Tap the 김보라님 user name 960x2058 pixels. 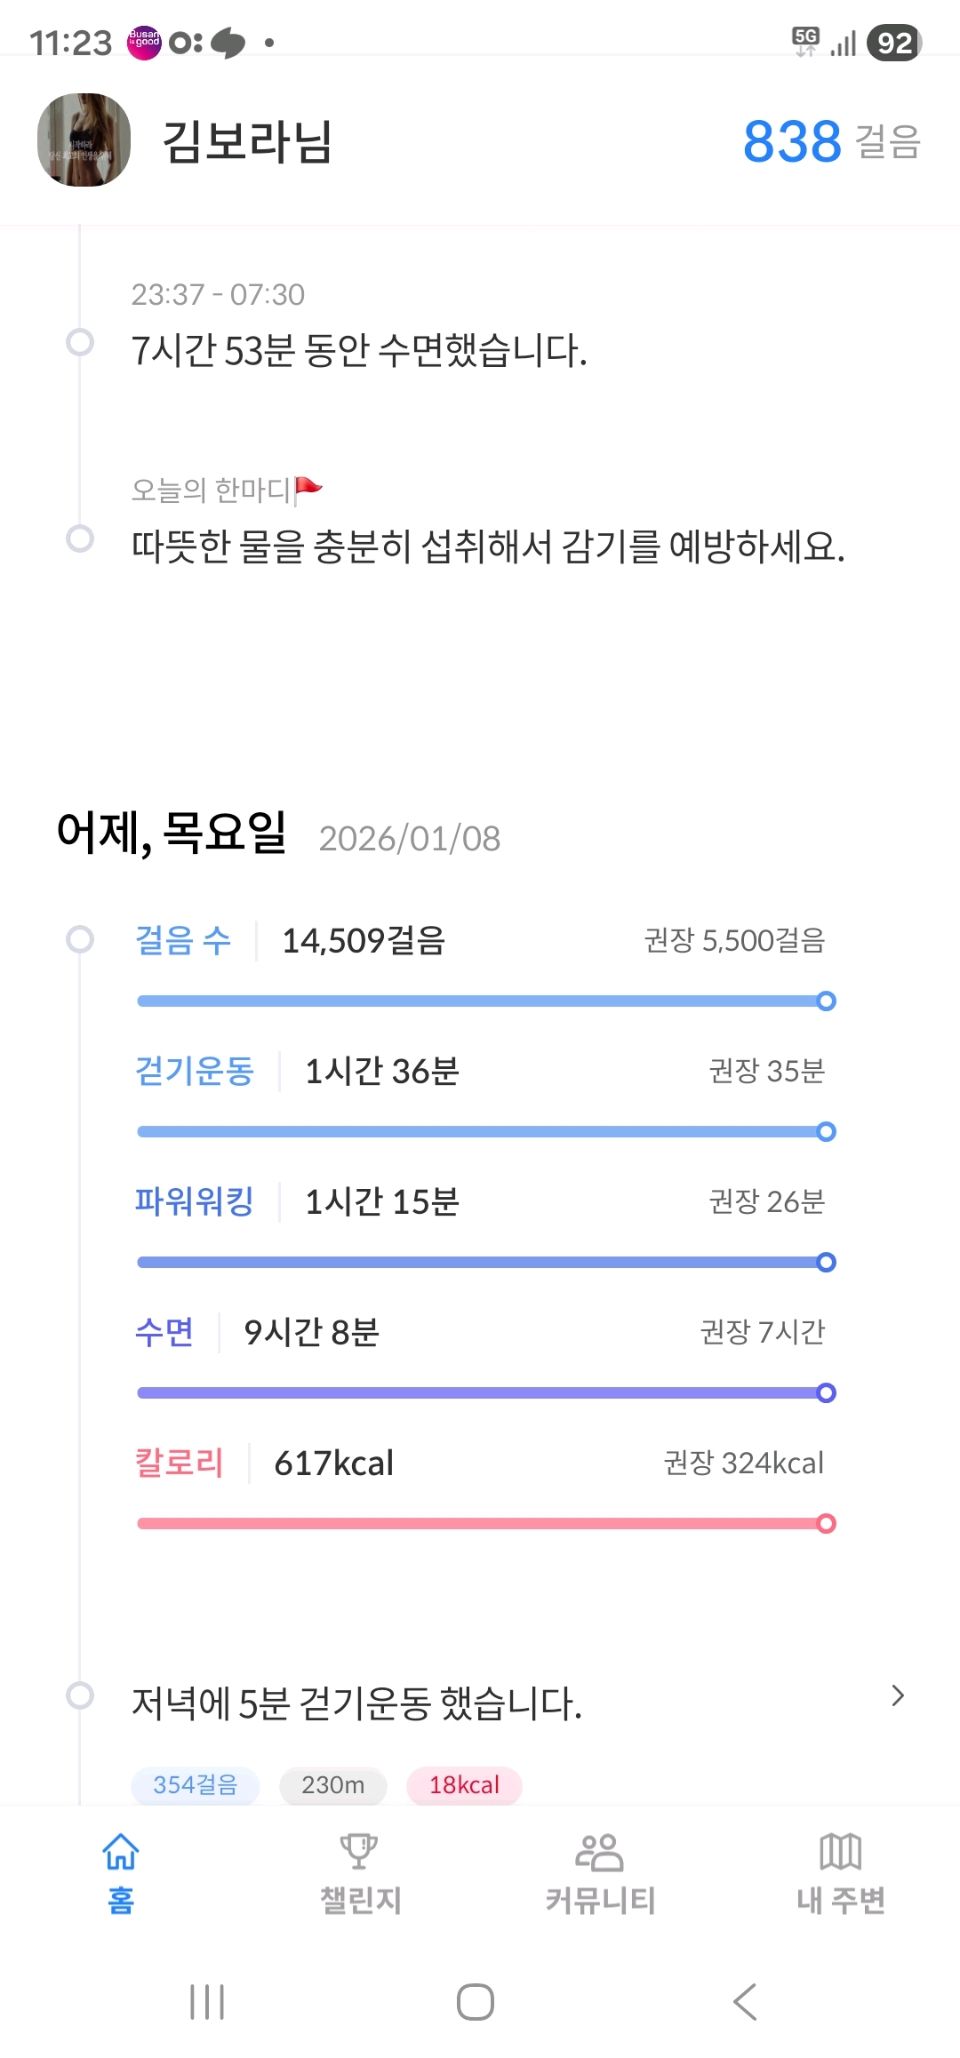click(x=247, y=141)
